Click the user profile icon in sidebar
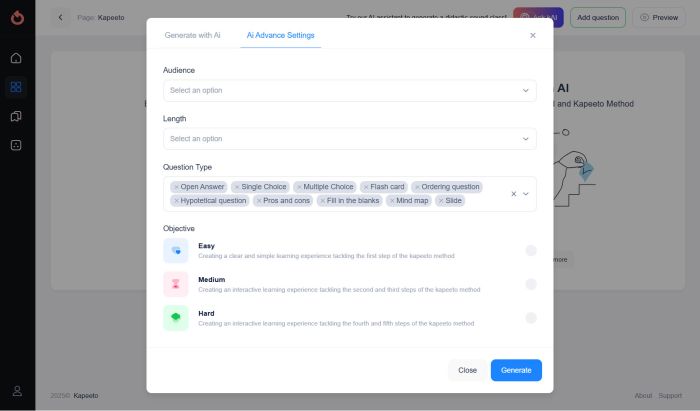The width and height of the screenshot is (700, 411). tap(17, 391)
